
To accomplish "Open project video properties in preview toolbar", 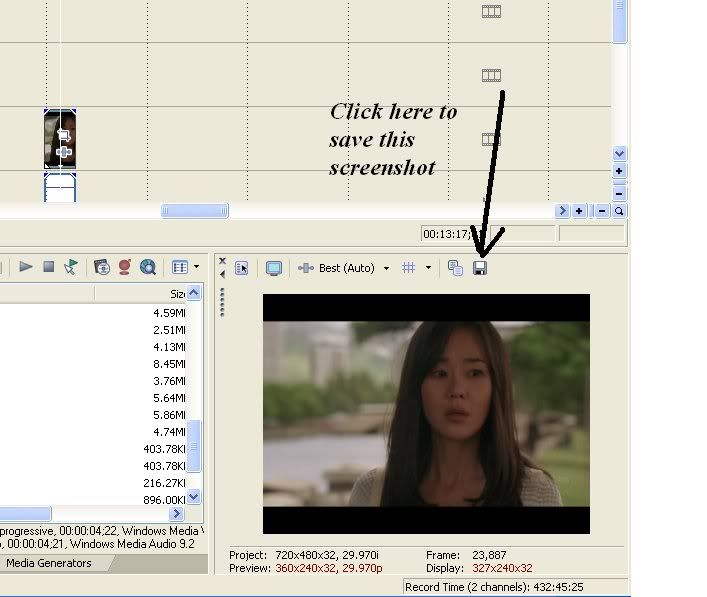I will tap(242, 268).
